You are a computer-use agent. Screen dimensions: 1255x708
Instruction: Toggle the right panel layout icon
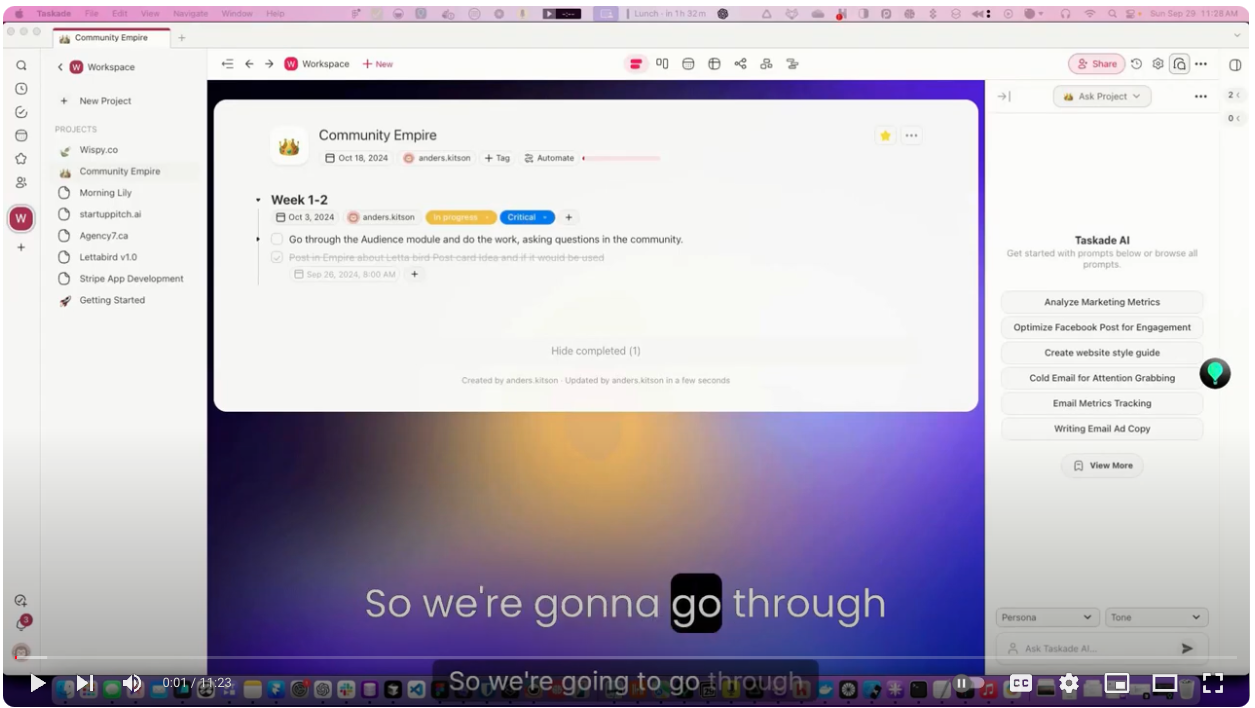pos(1235,65)
